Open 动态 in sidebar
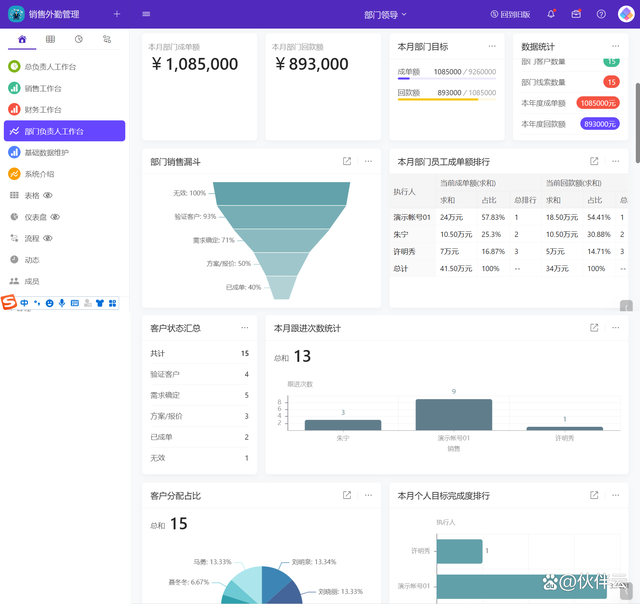Screen dimensions: 640x604 [64, 260]
